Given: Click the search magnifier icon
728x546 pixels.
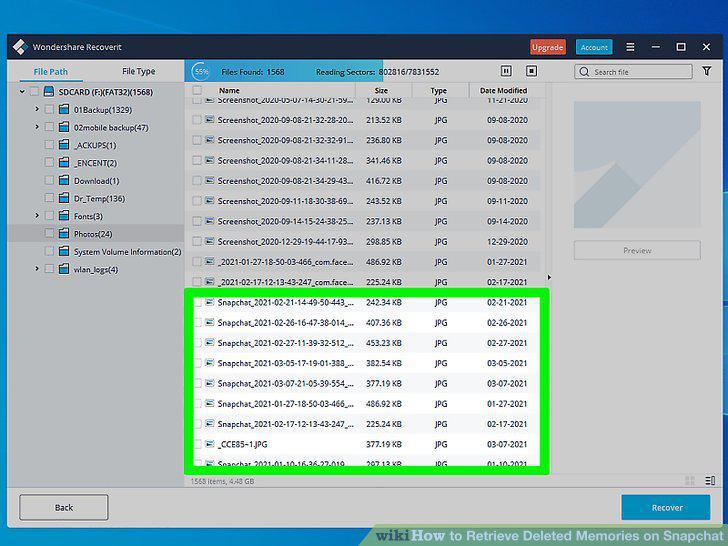Looking at the screenshot, I should [584, 72].
